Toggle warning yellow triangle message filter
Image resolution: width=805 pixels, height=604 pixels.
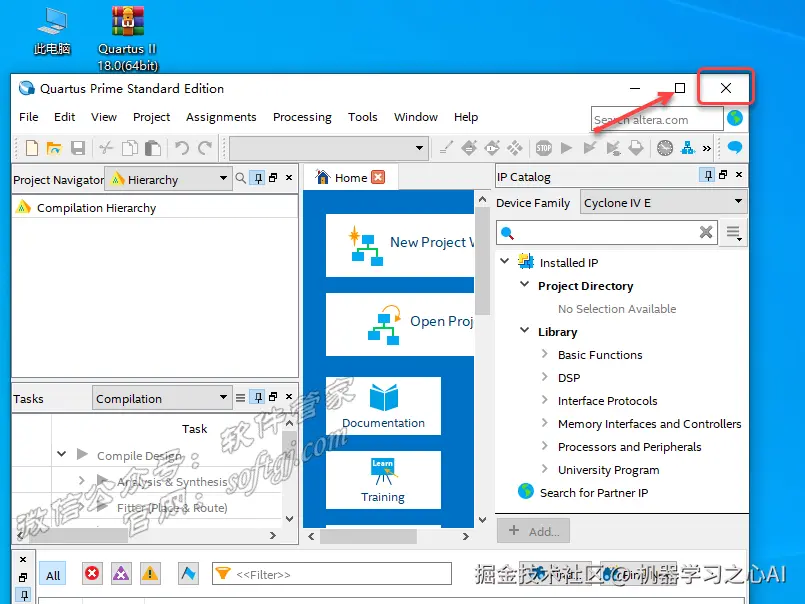(149, 573)
